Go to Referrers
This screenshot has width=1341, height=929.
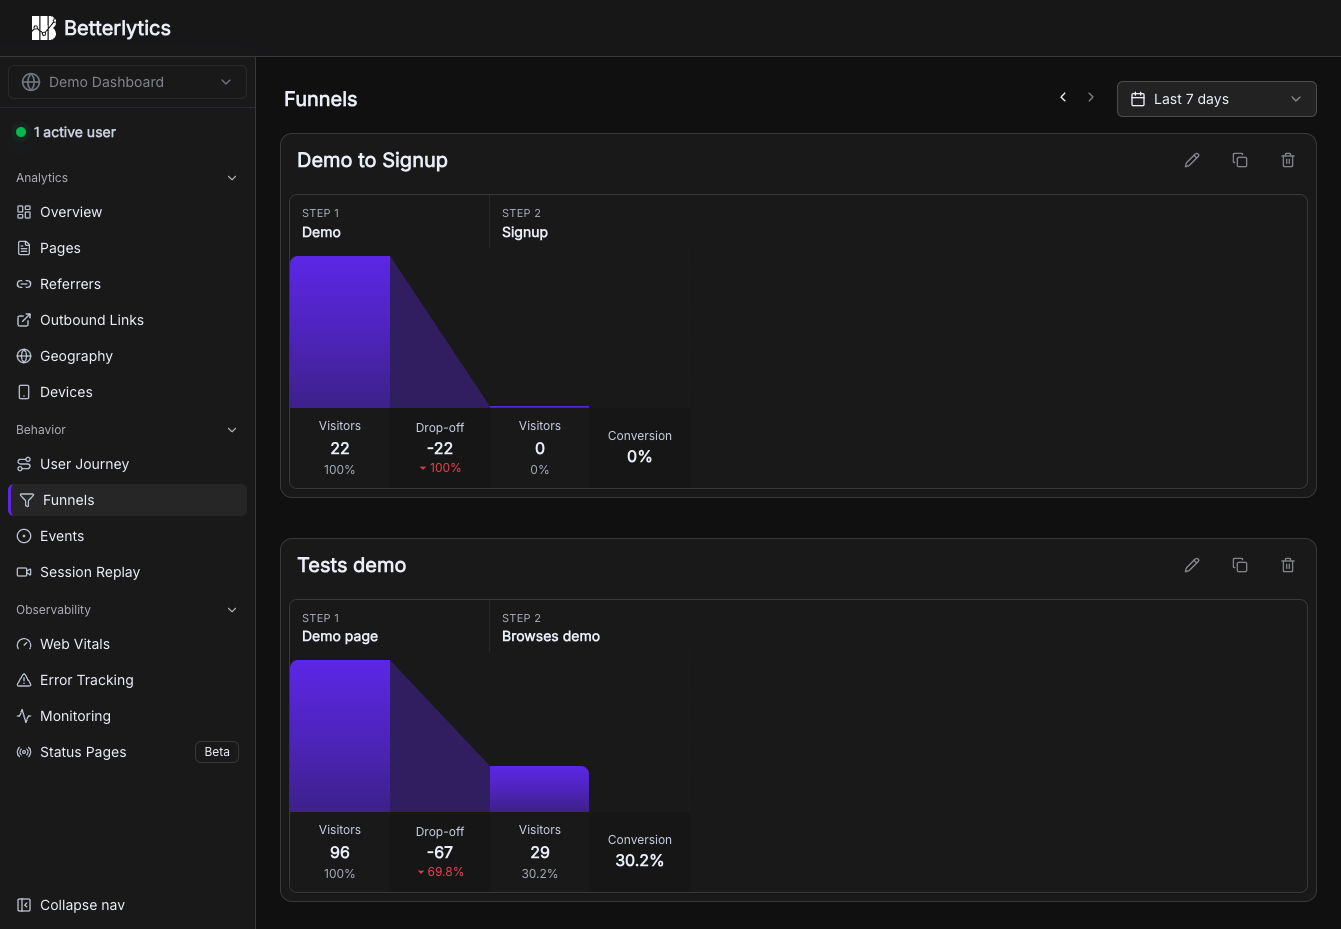click(127, 284)
